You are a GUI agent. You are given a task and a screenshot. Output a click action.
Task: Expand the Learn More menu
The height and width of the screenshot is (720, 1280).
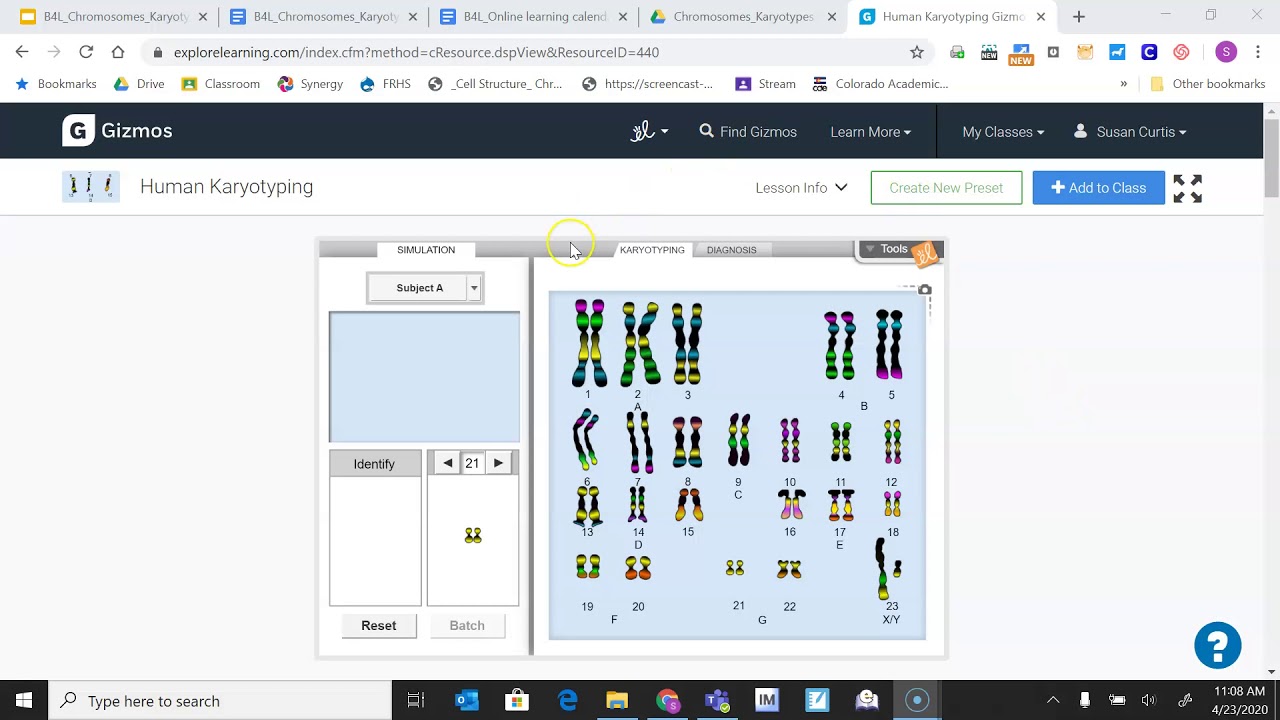(870, 132)
